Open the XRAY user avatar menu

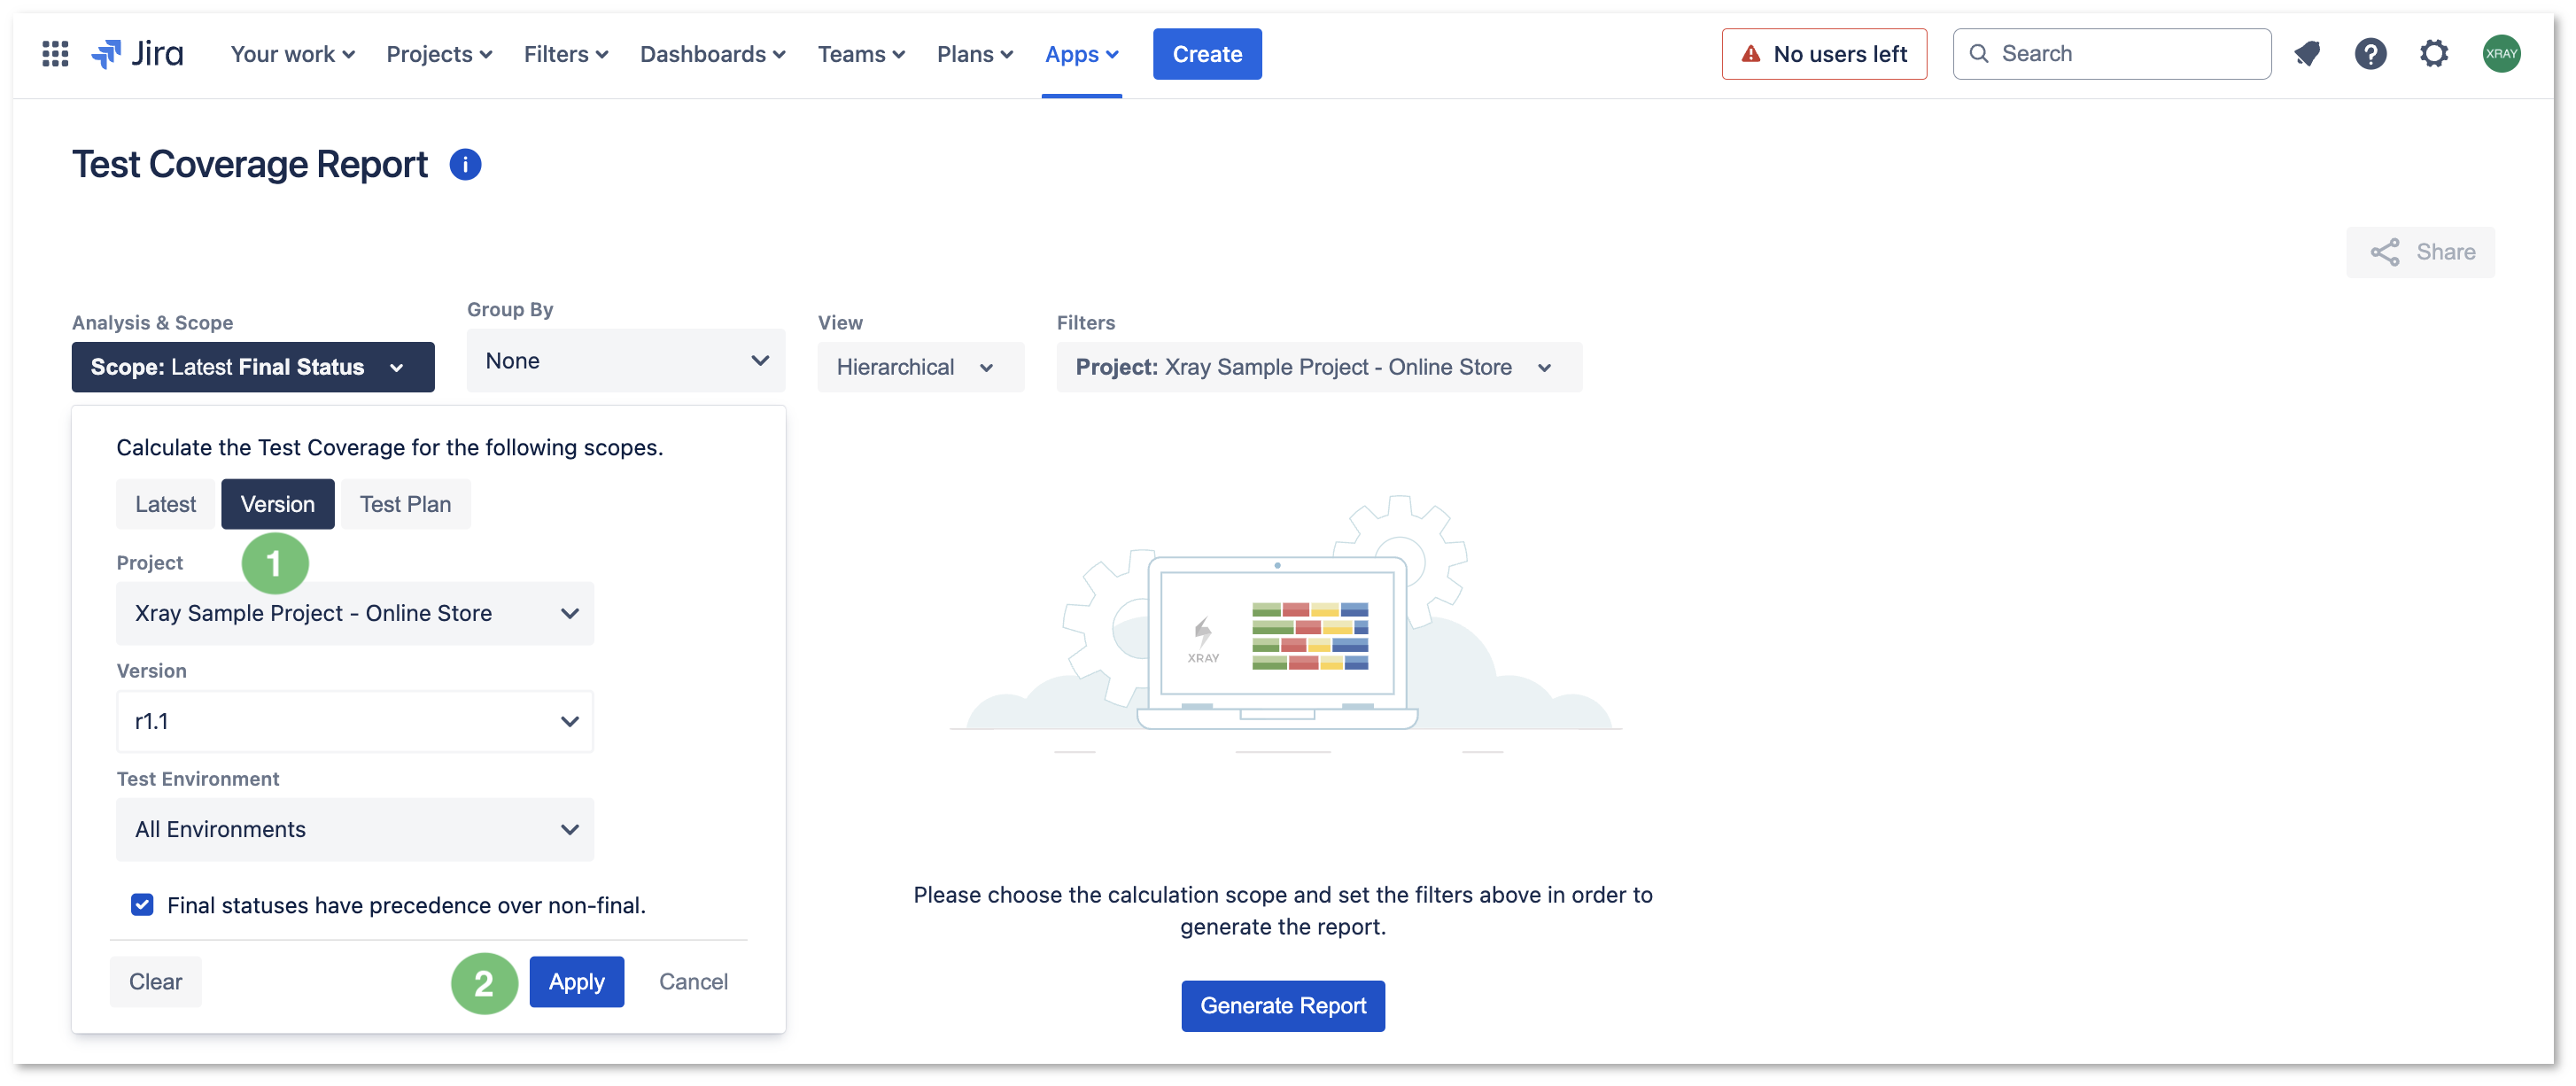pos(2501,54)
